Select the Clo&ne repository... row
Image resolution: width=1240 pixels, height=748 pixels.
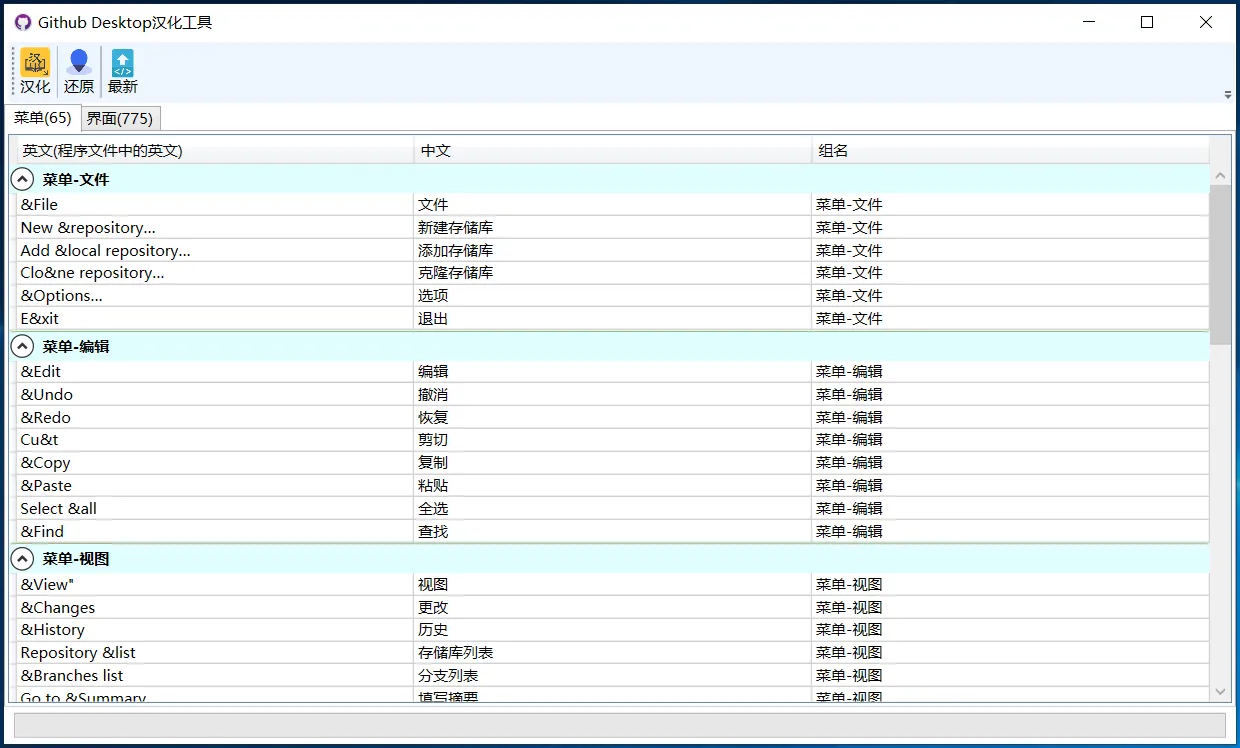pos(613,272)
